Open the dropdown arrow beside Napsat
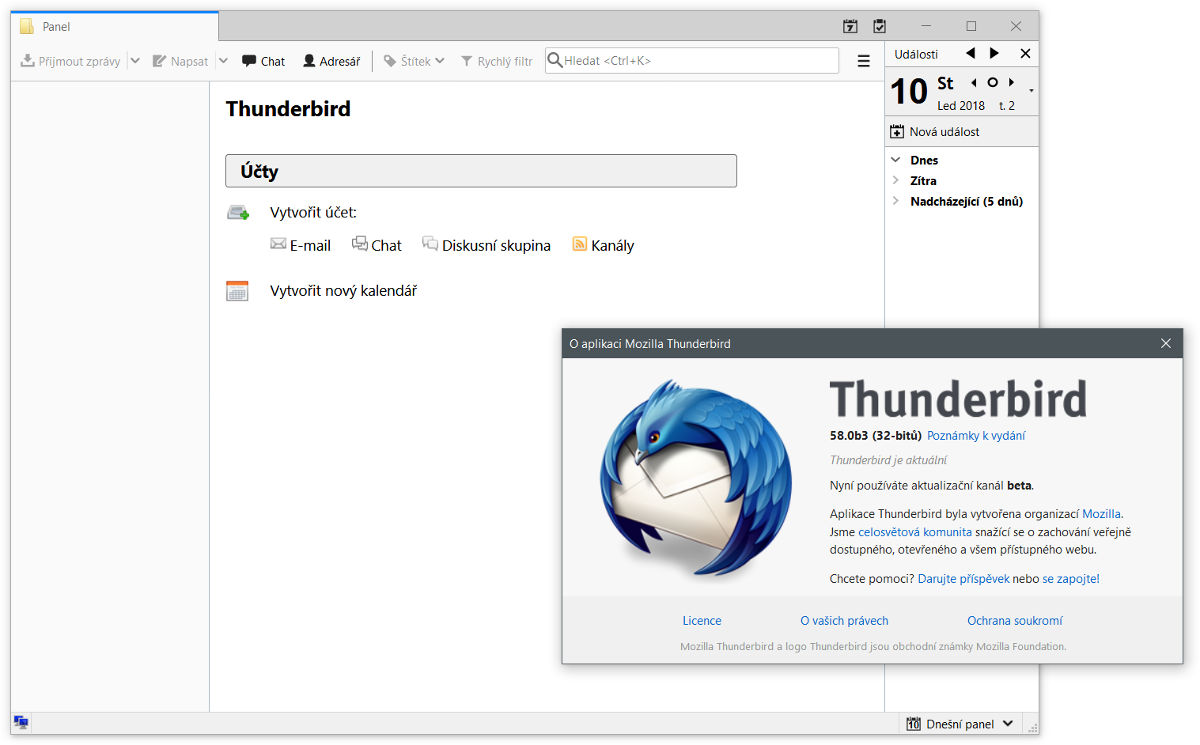 click(x=223, y=61)
